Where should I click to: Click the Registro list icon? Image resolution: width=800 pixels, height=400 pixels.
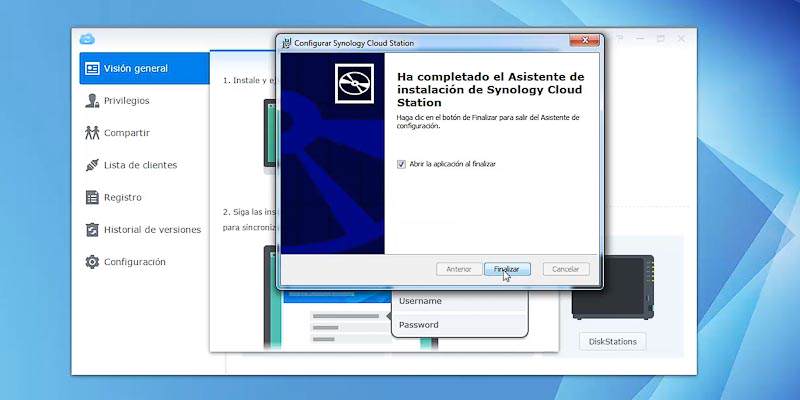(x=92, y=197)
